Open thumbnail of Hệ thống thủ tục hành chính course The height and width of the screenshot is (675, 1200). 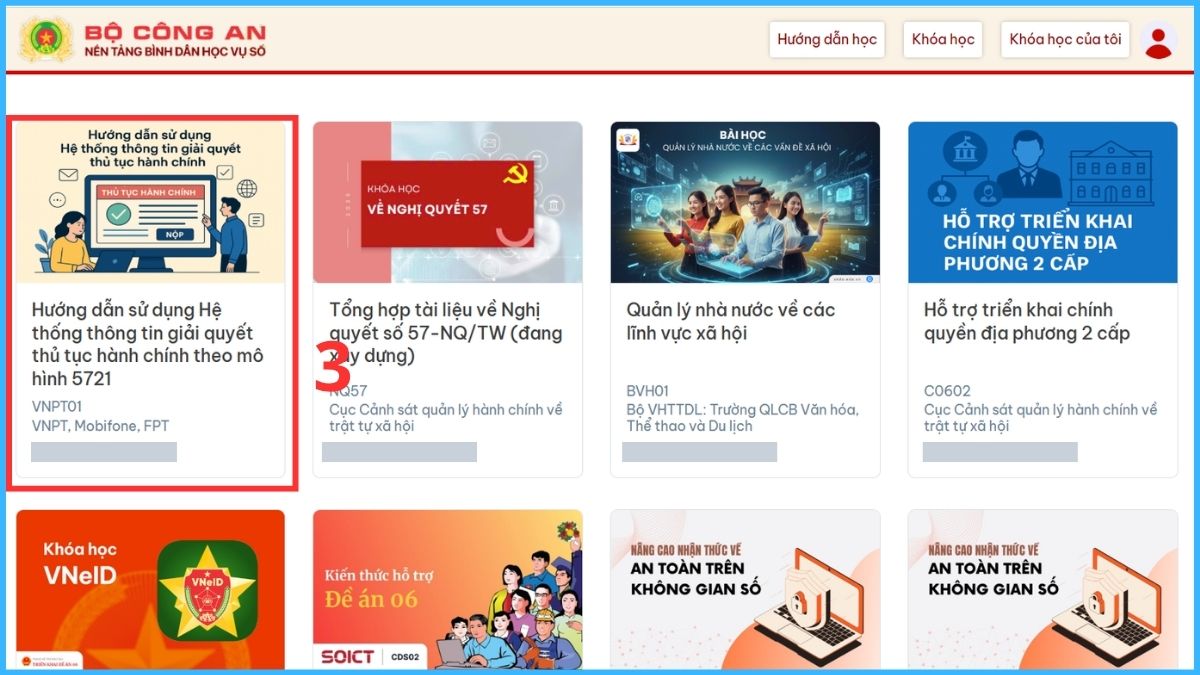[x=151, y=203]
